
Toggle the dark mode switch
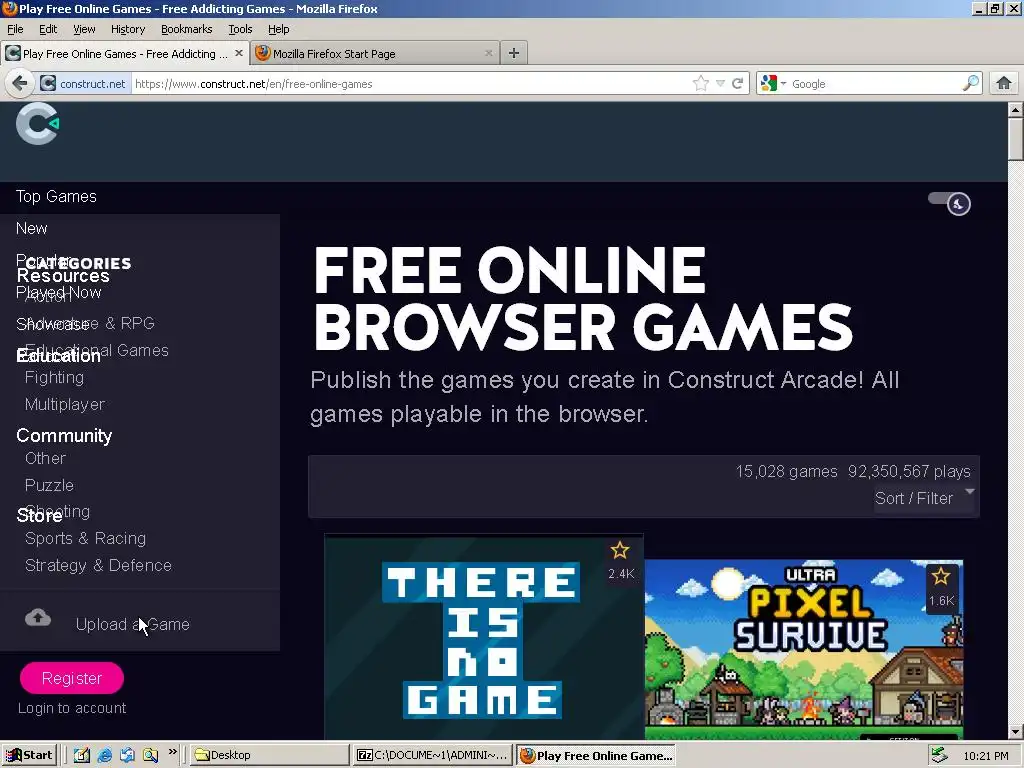click(x=950, y=202)
